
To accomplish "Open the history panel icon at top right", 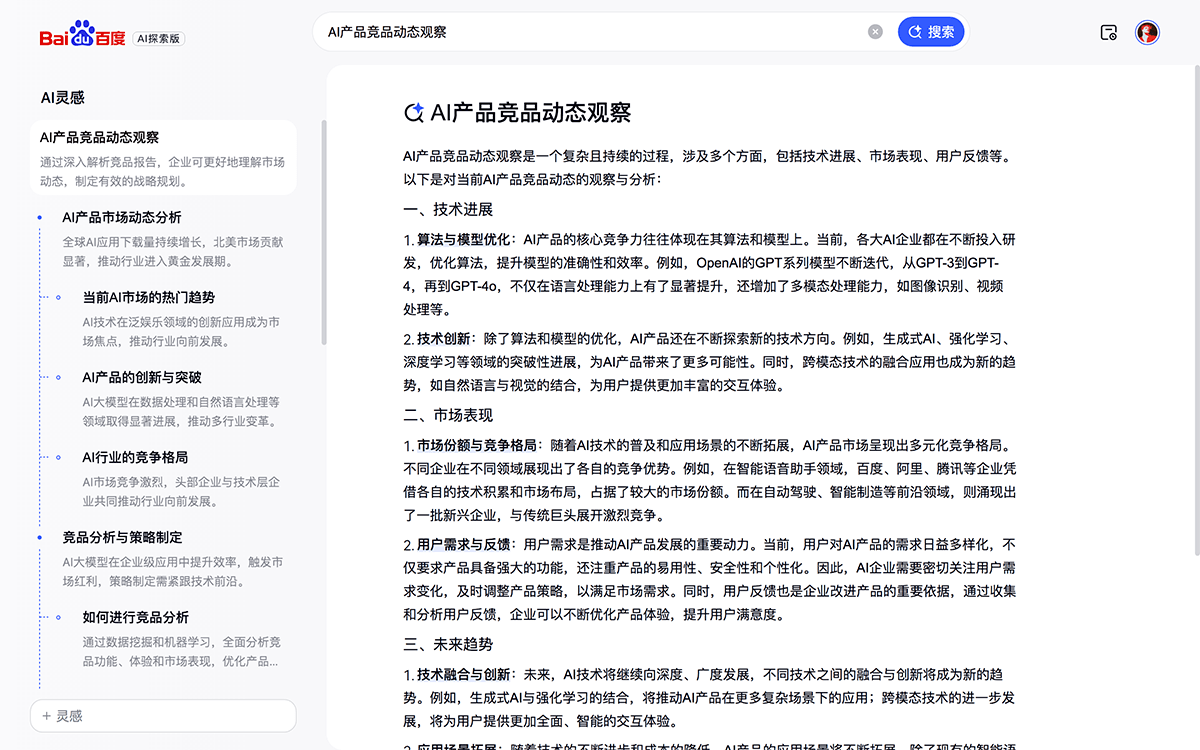I will [1108, 32].
